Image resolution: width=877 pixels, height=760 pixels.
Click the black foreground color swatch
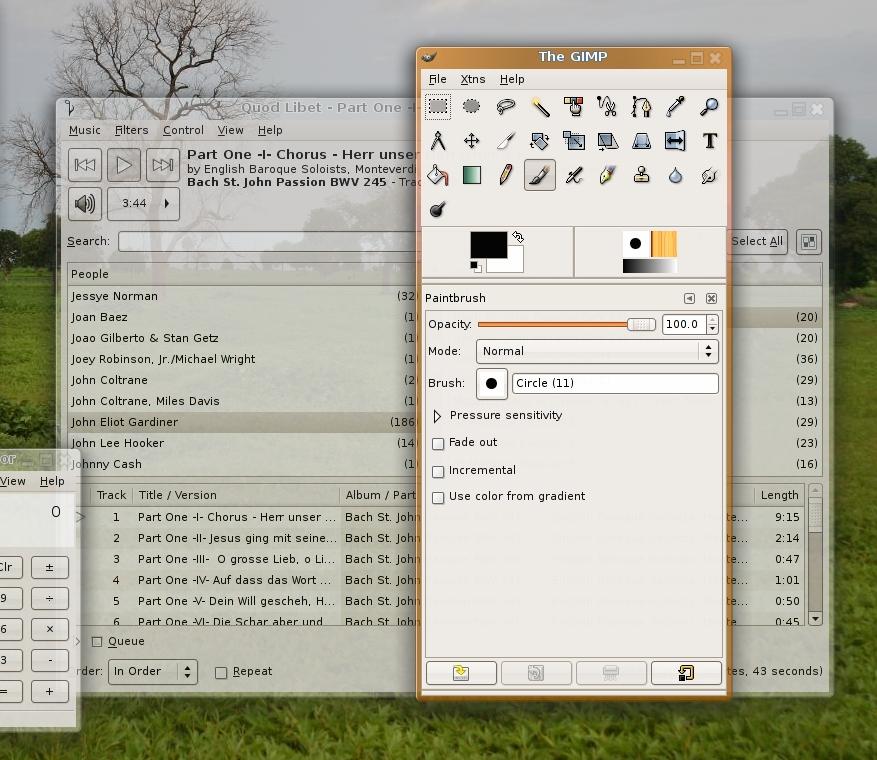point(488,244)
